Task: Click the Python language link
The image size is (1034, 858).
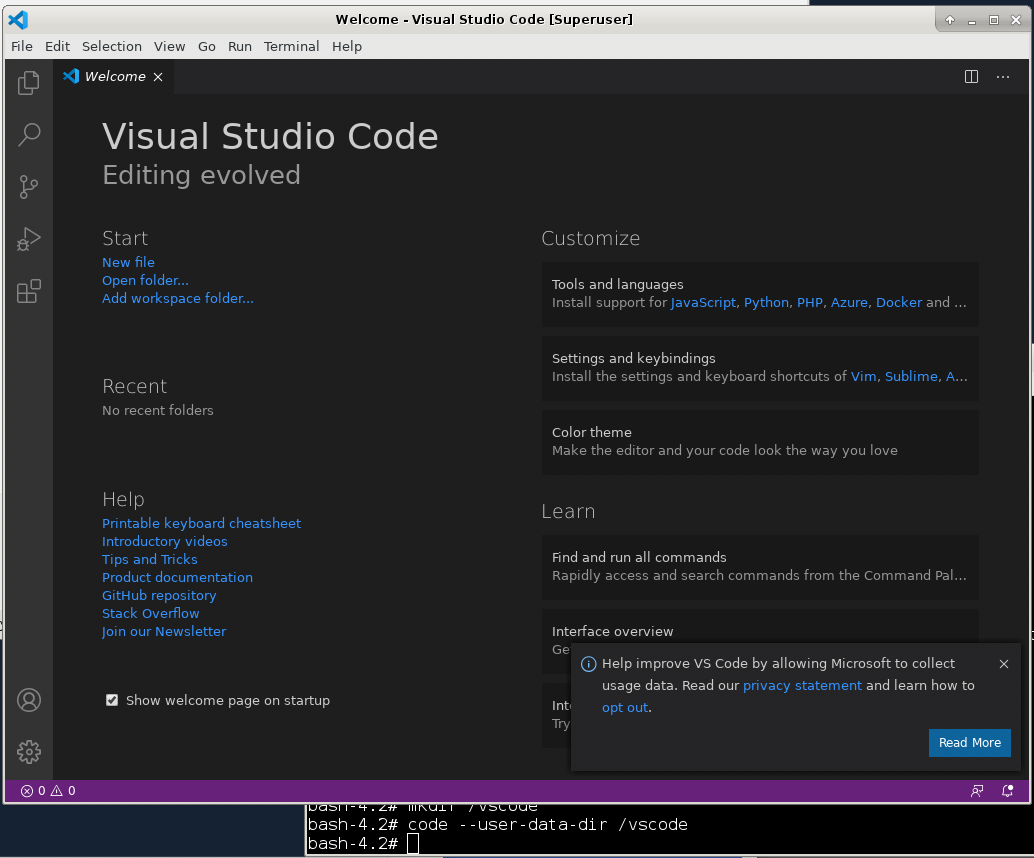Action: tap(766, 303)
